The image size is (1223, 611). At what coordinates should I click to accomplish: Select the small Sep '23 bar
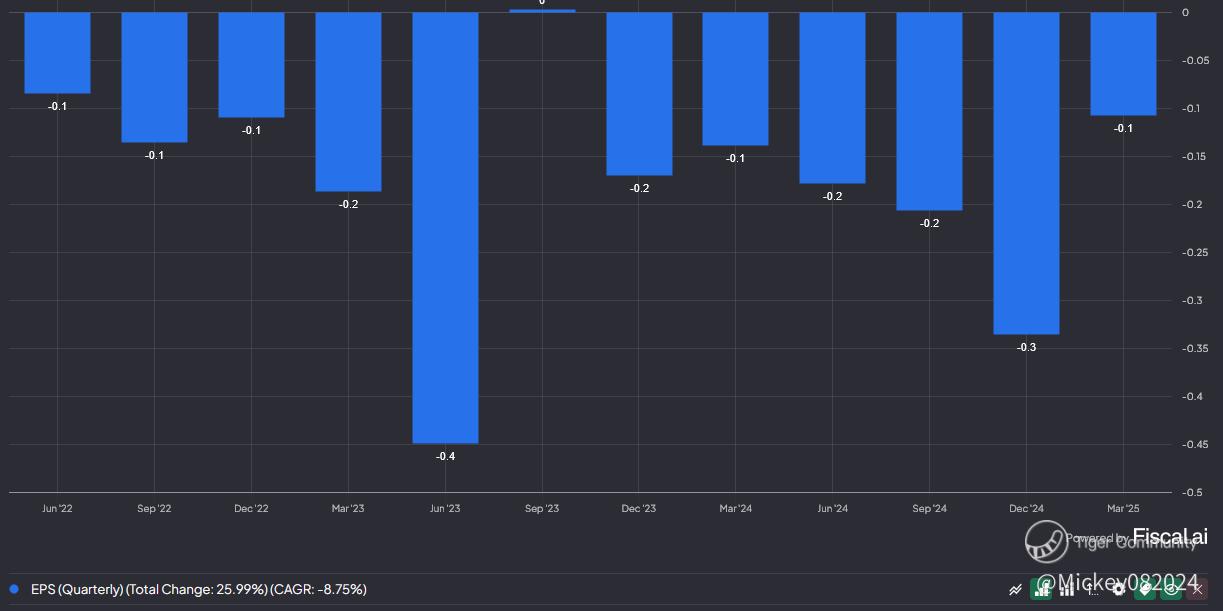[542, 10]
